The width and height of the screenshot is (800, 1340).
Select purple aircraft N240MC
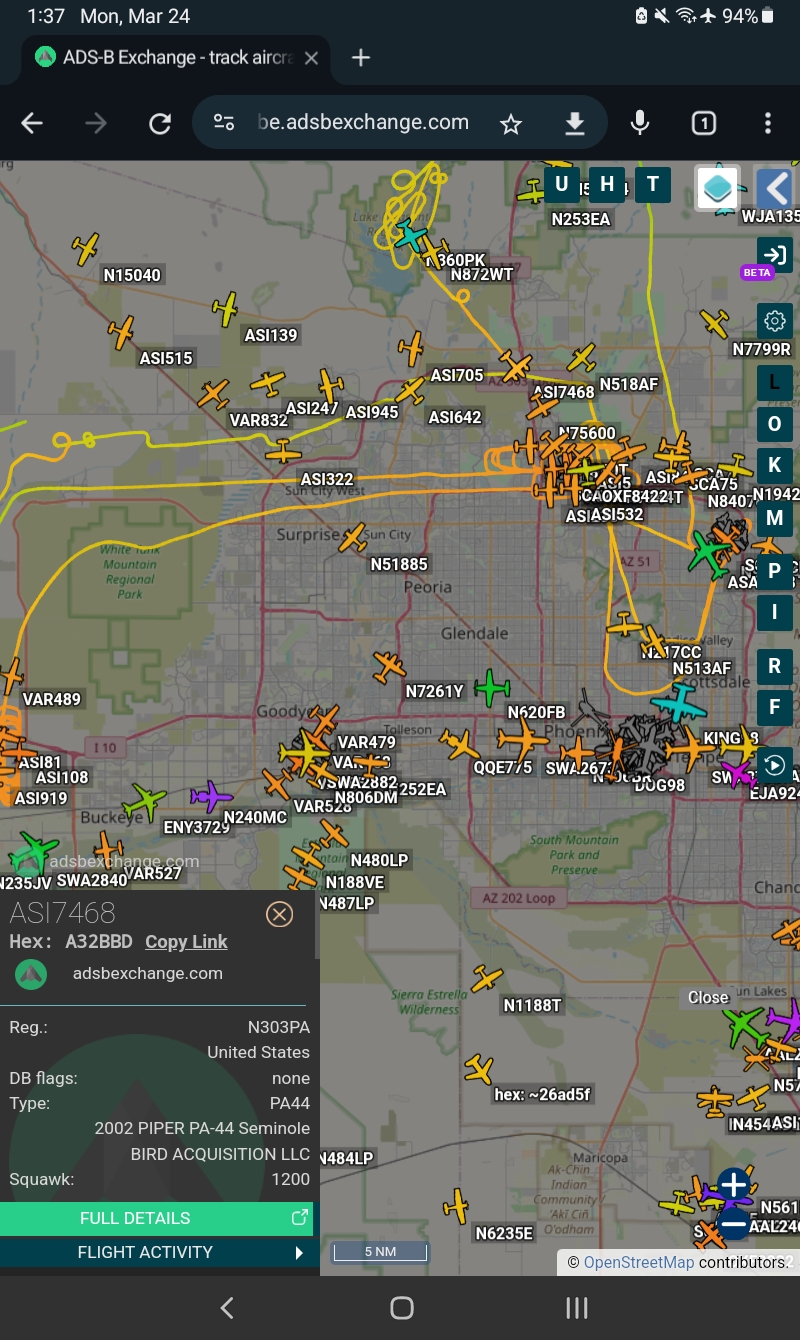click(x=211, y=797)
